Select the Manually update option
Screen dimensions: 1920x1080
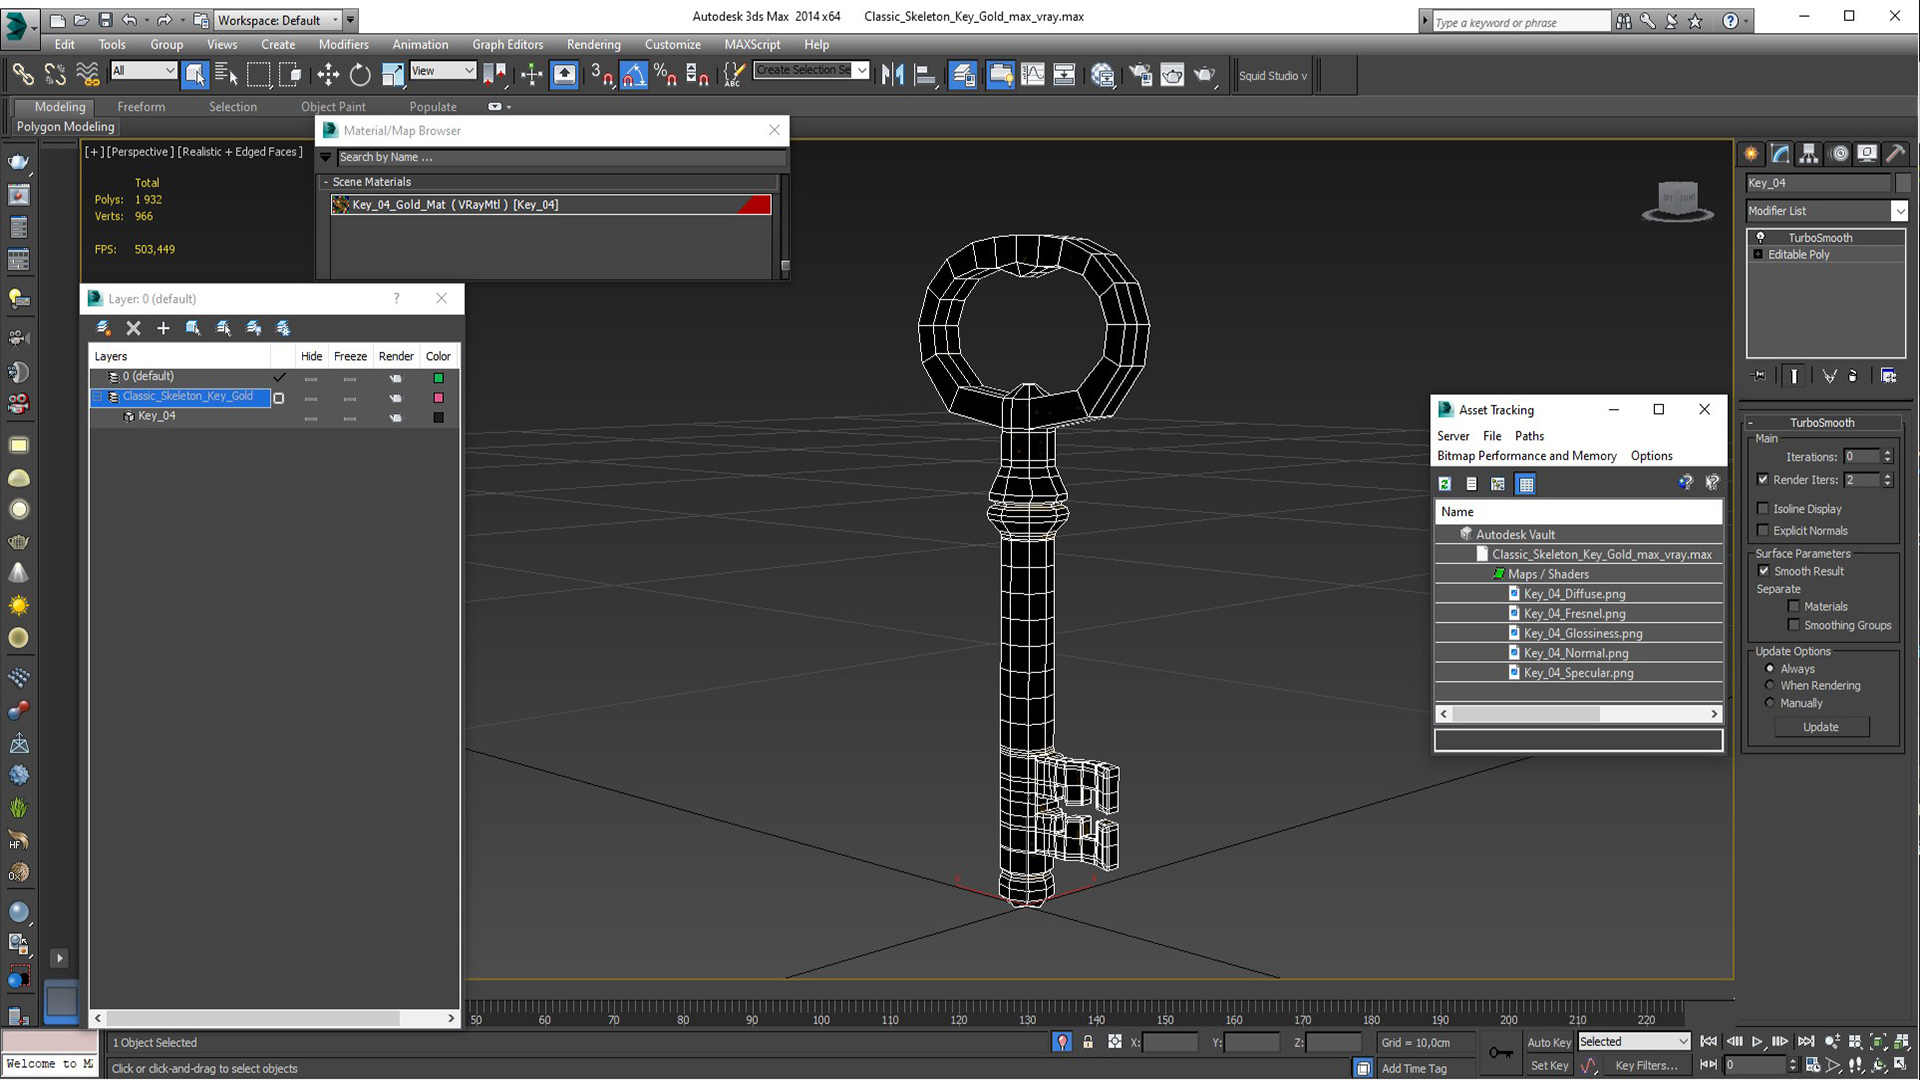(1770, 702)
